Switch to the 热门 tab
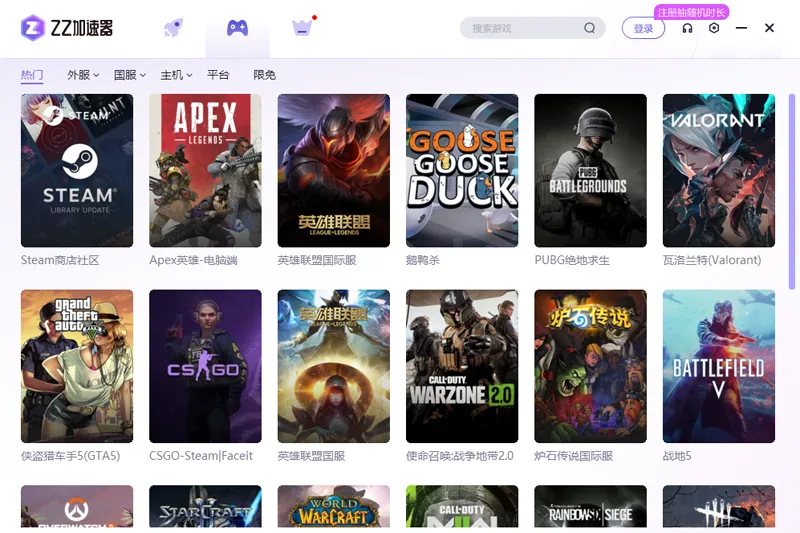The width and height of the screenshot is (800, 533). click(32, 75)
